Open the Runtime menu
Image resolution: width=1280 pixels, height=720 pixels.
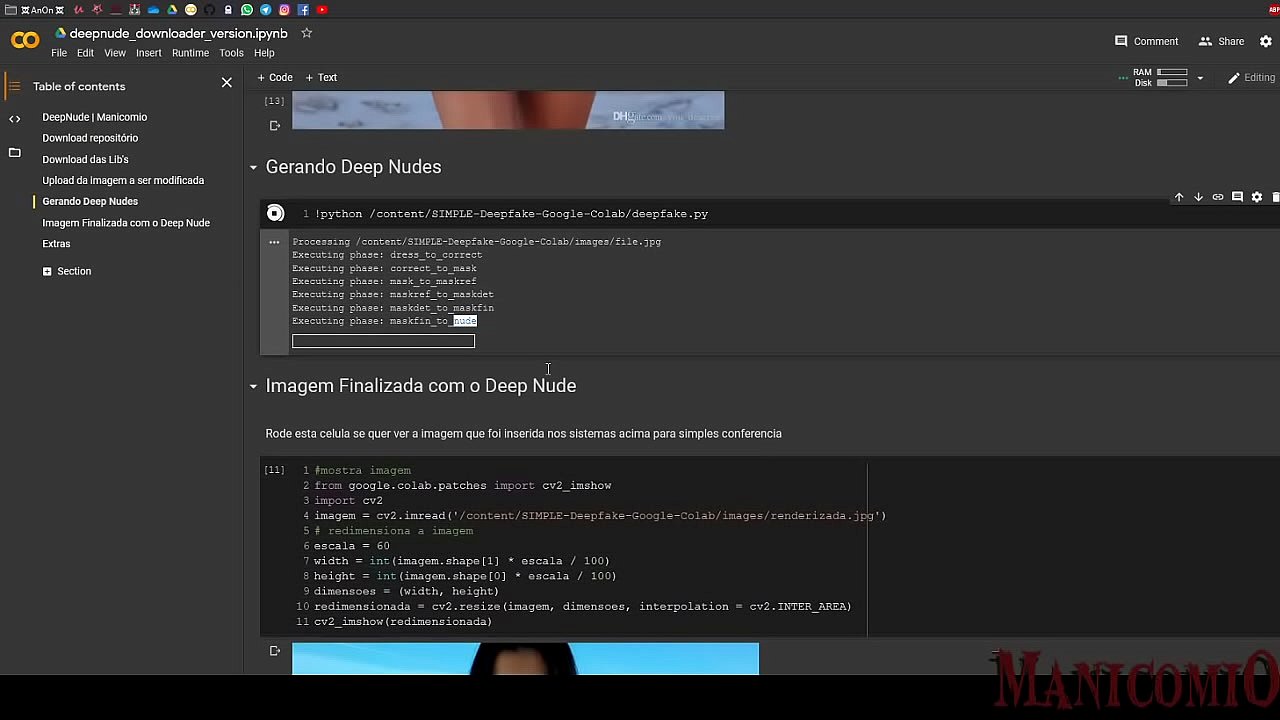click(190, 53)
